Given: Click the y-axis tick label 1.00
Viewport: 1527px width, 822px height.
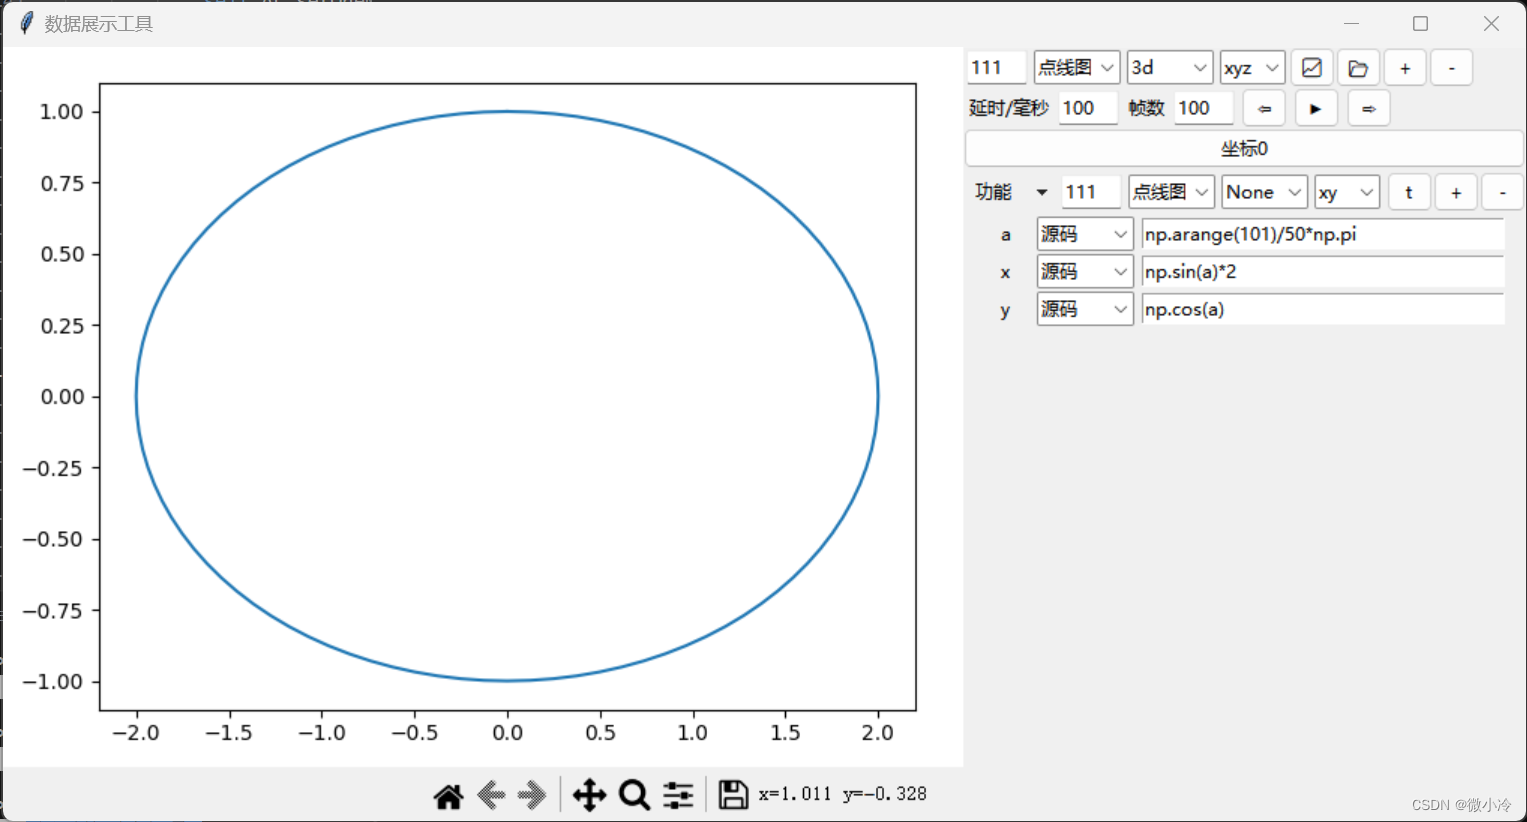Looking at the screenshot, I should (61, 111).
